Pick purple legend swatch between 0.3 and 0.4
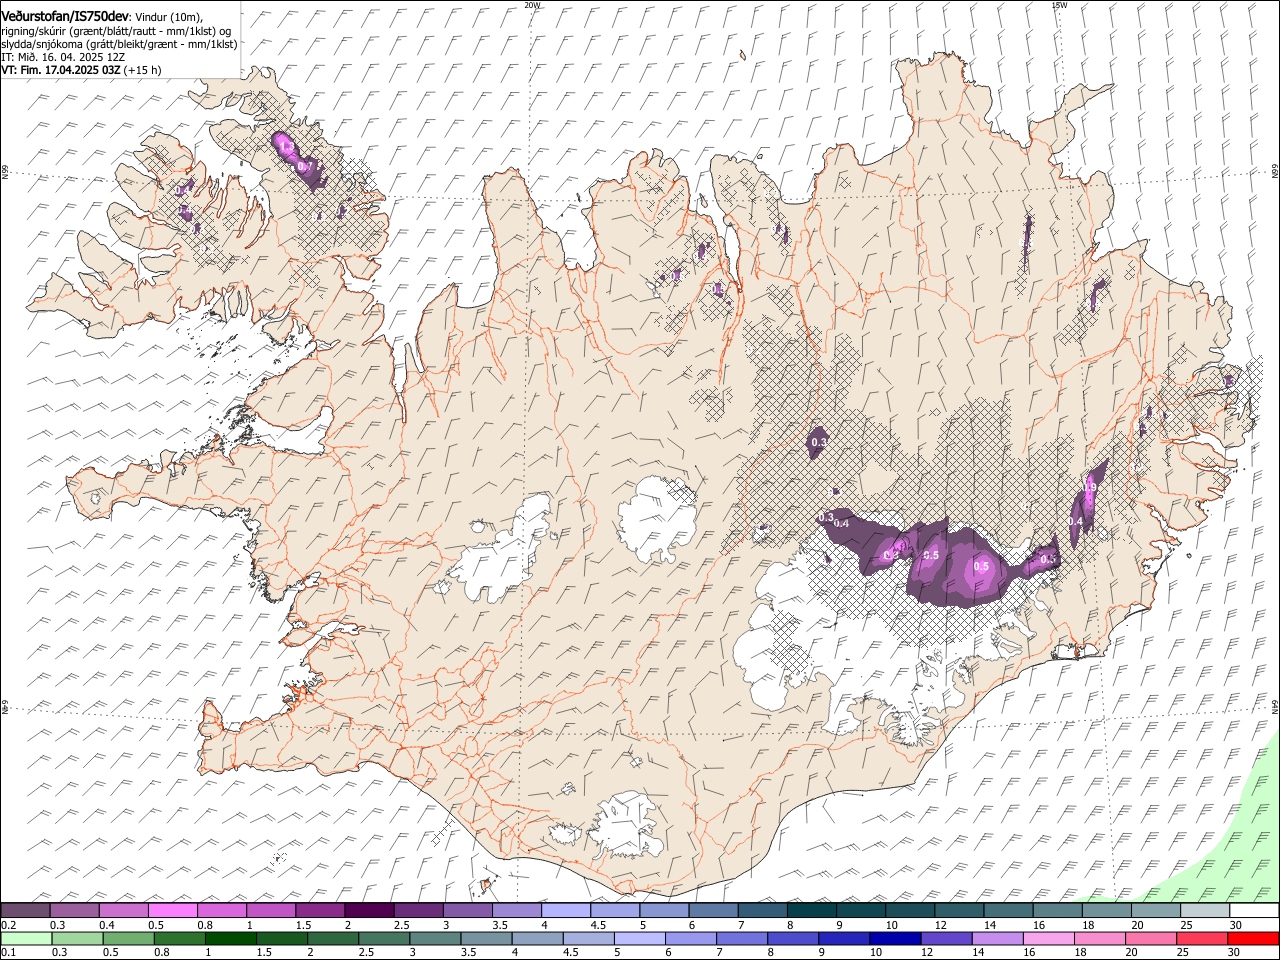1280x960 pixels. click(74, 911)
